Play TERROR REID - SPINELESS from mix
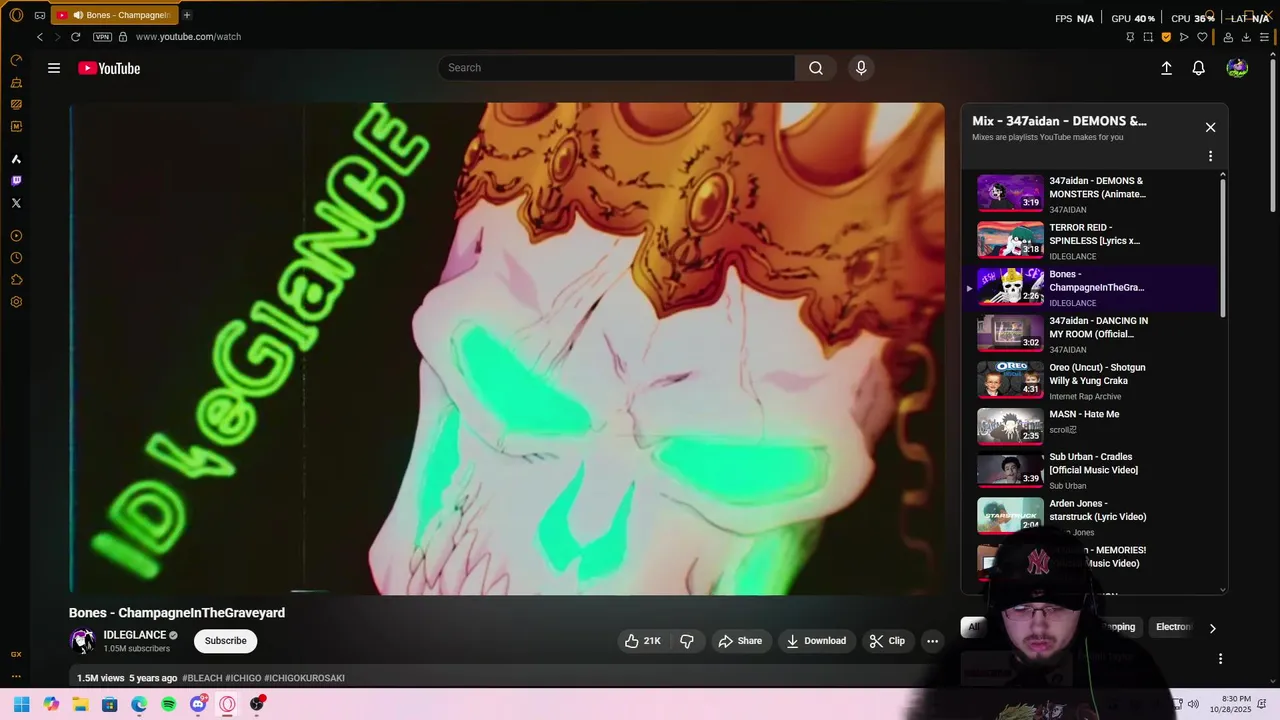The width and height of the screenshot is (1280, 720). (x=1090, y=241)
